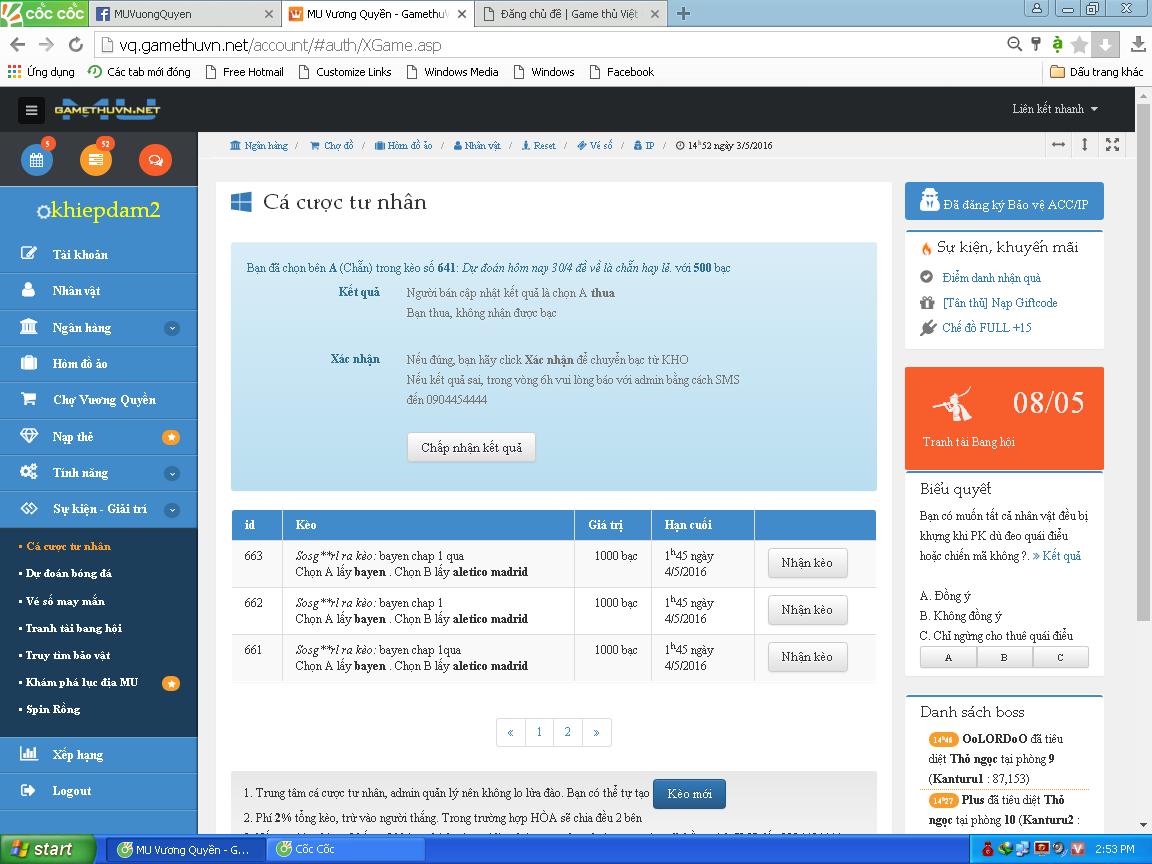Open the blue calendar notification icon

(x=37, y=160)
